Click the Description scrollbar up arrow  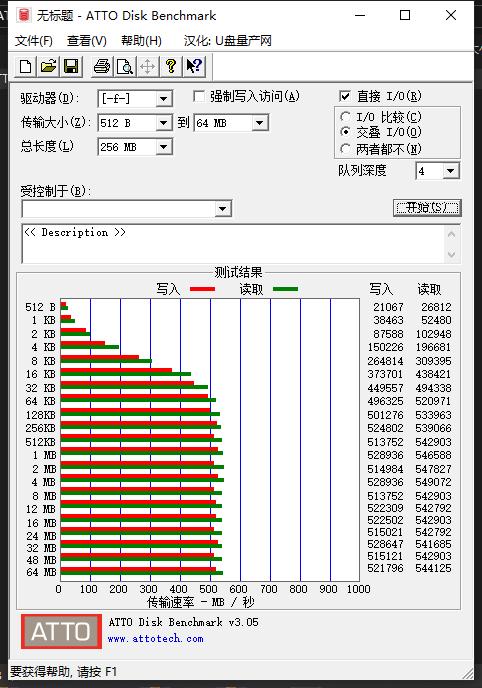tap(451, 235)
